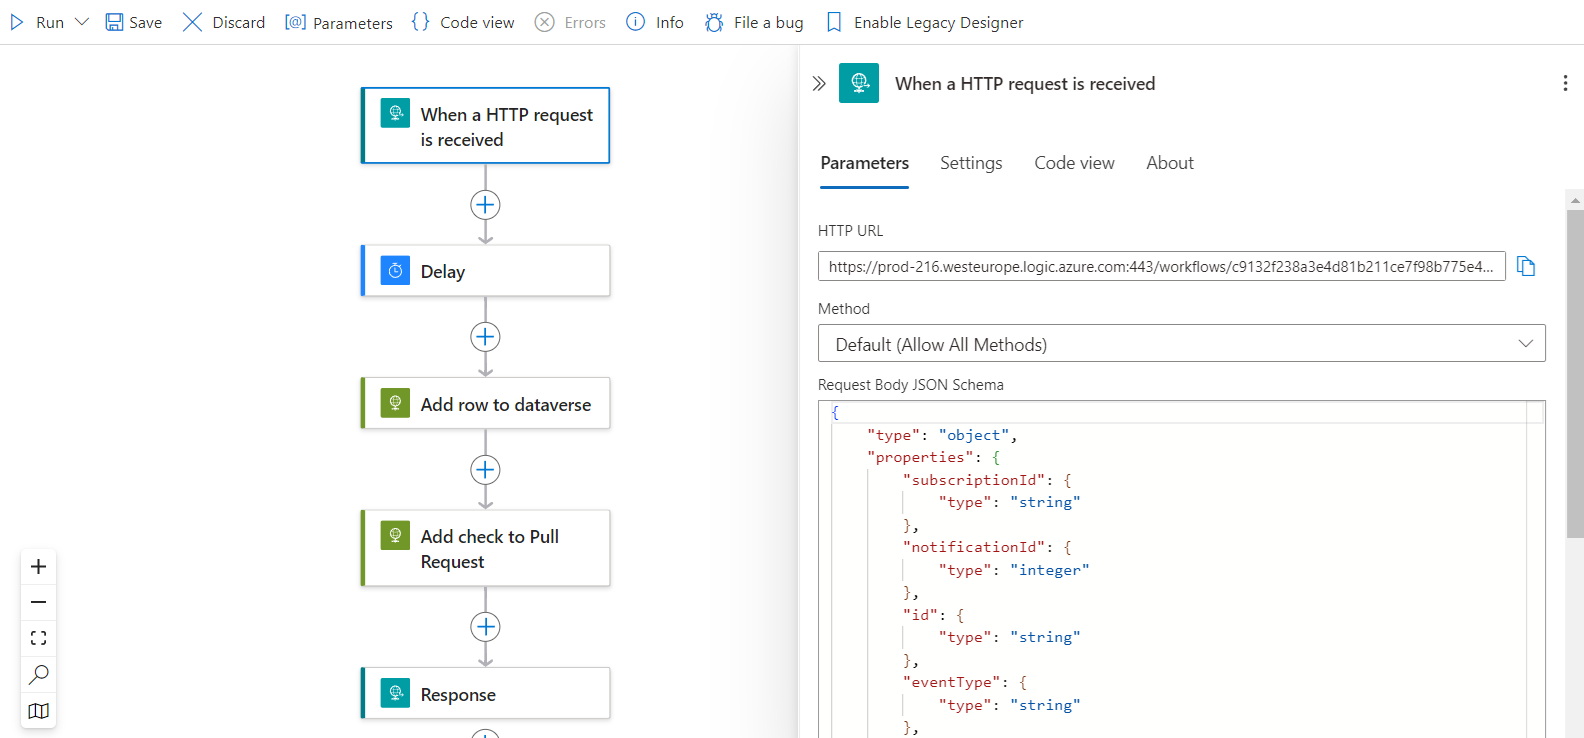This screenshot has width=1584, height=738.
Task: Show the Errors list
Action: tap(571, 22)
